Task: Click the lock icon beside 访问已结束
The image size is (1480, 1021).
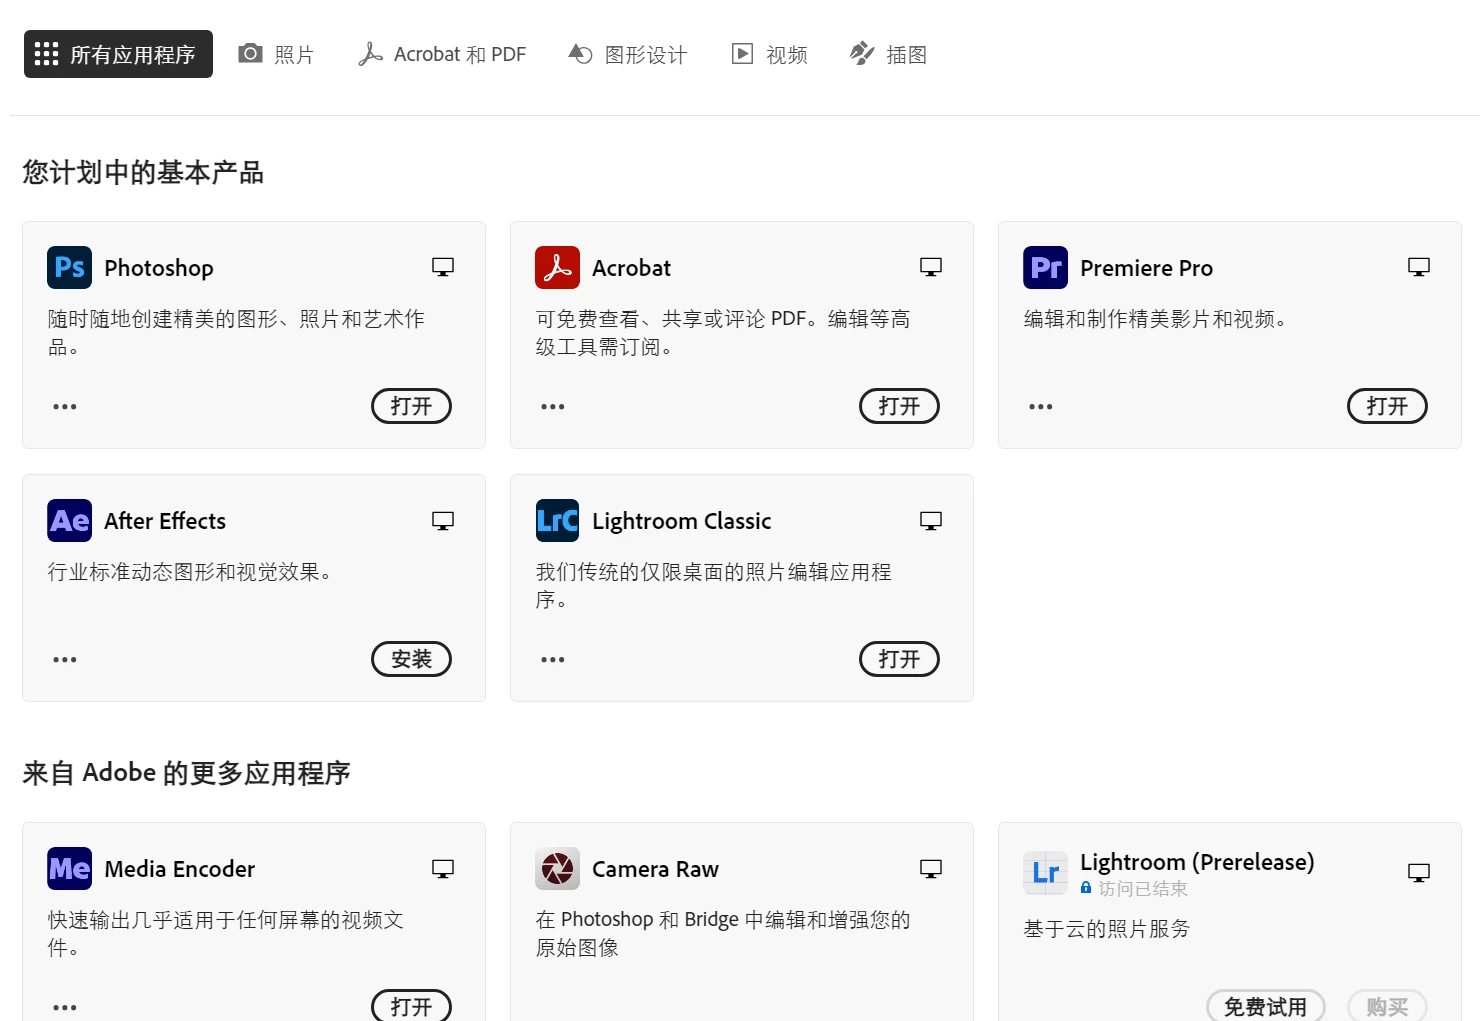Action: tap(1086, 887)
